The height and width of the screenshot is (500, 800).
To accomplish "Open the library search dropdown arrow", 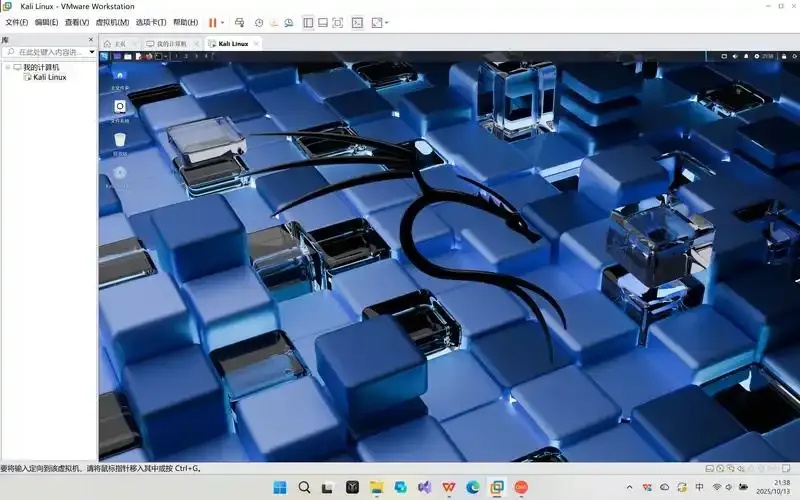I will 92,52.
